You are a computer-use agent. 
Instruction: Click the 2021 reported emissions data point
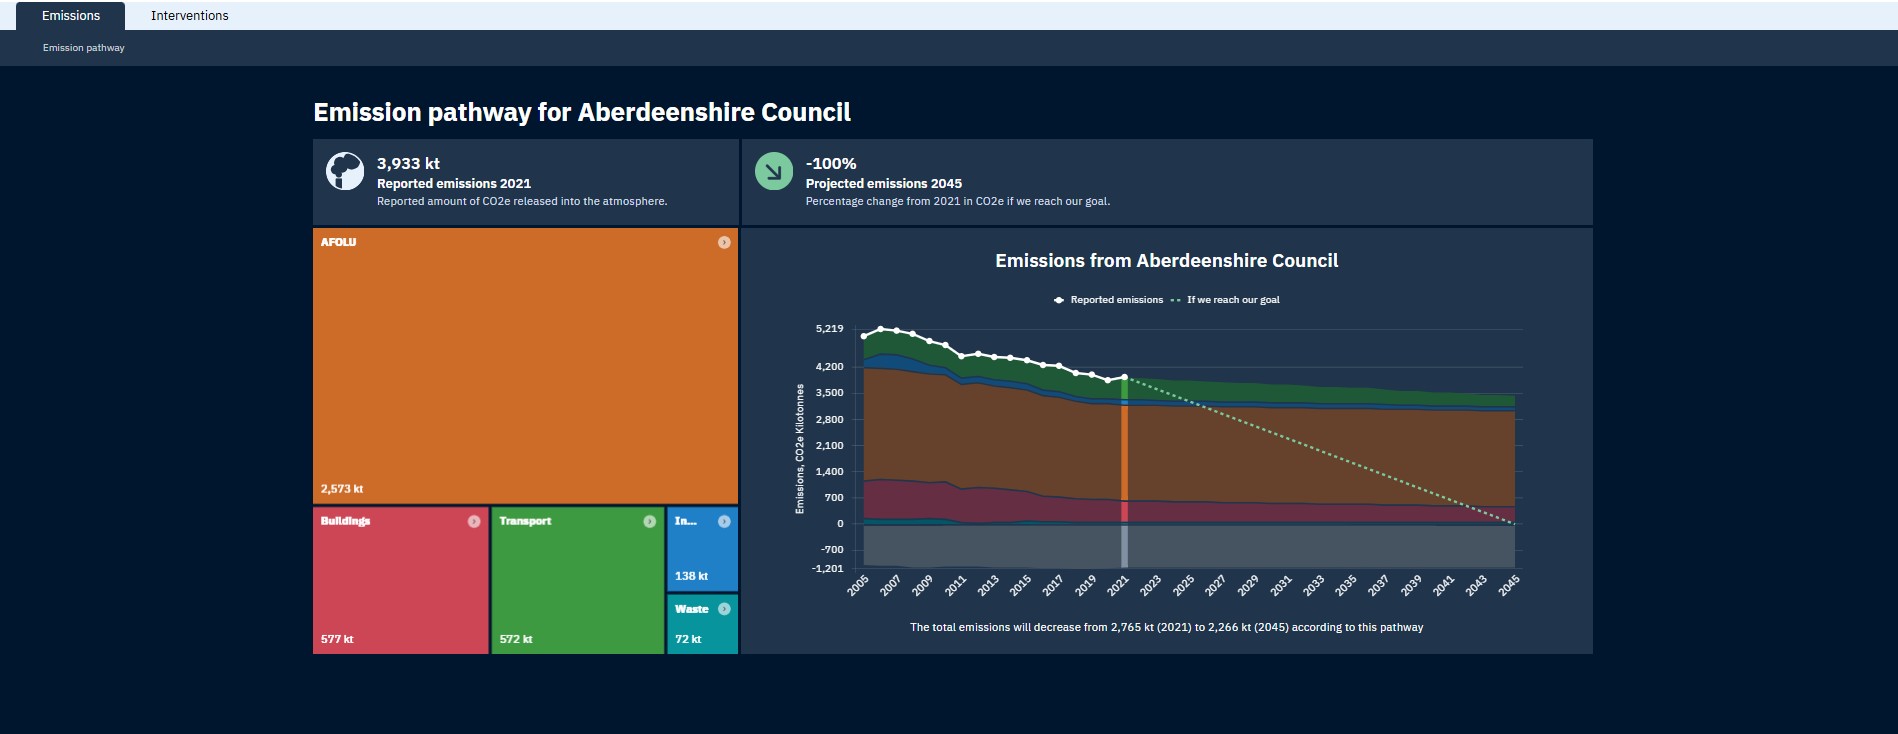click(1124, 377)
